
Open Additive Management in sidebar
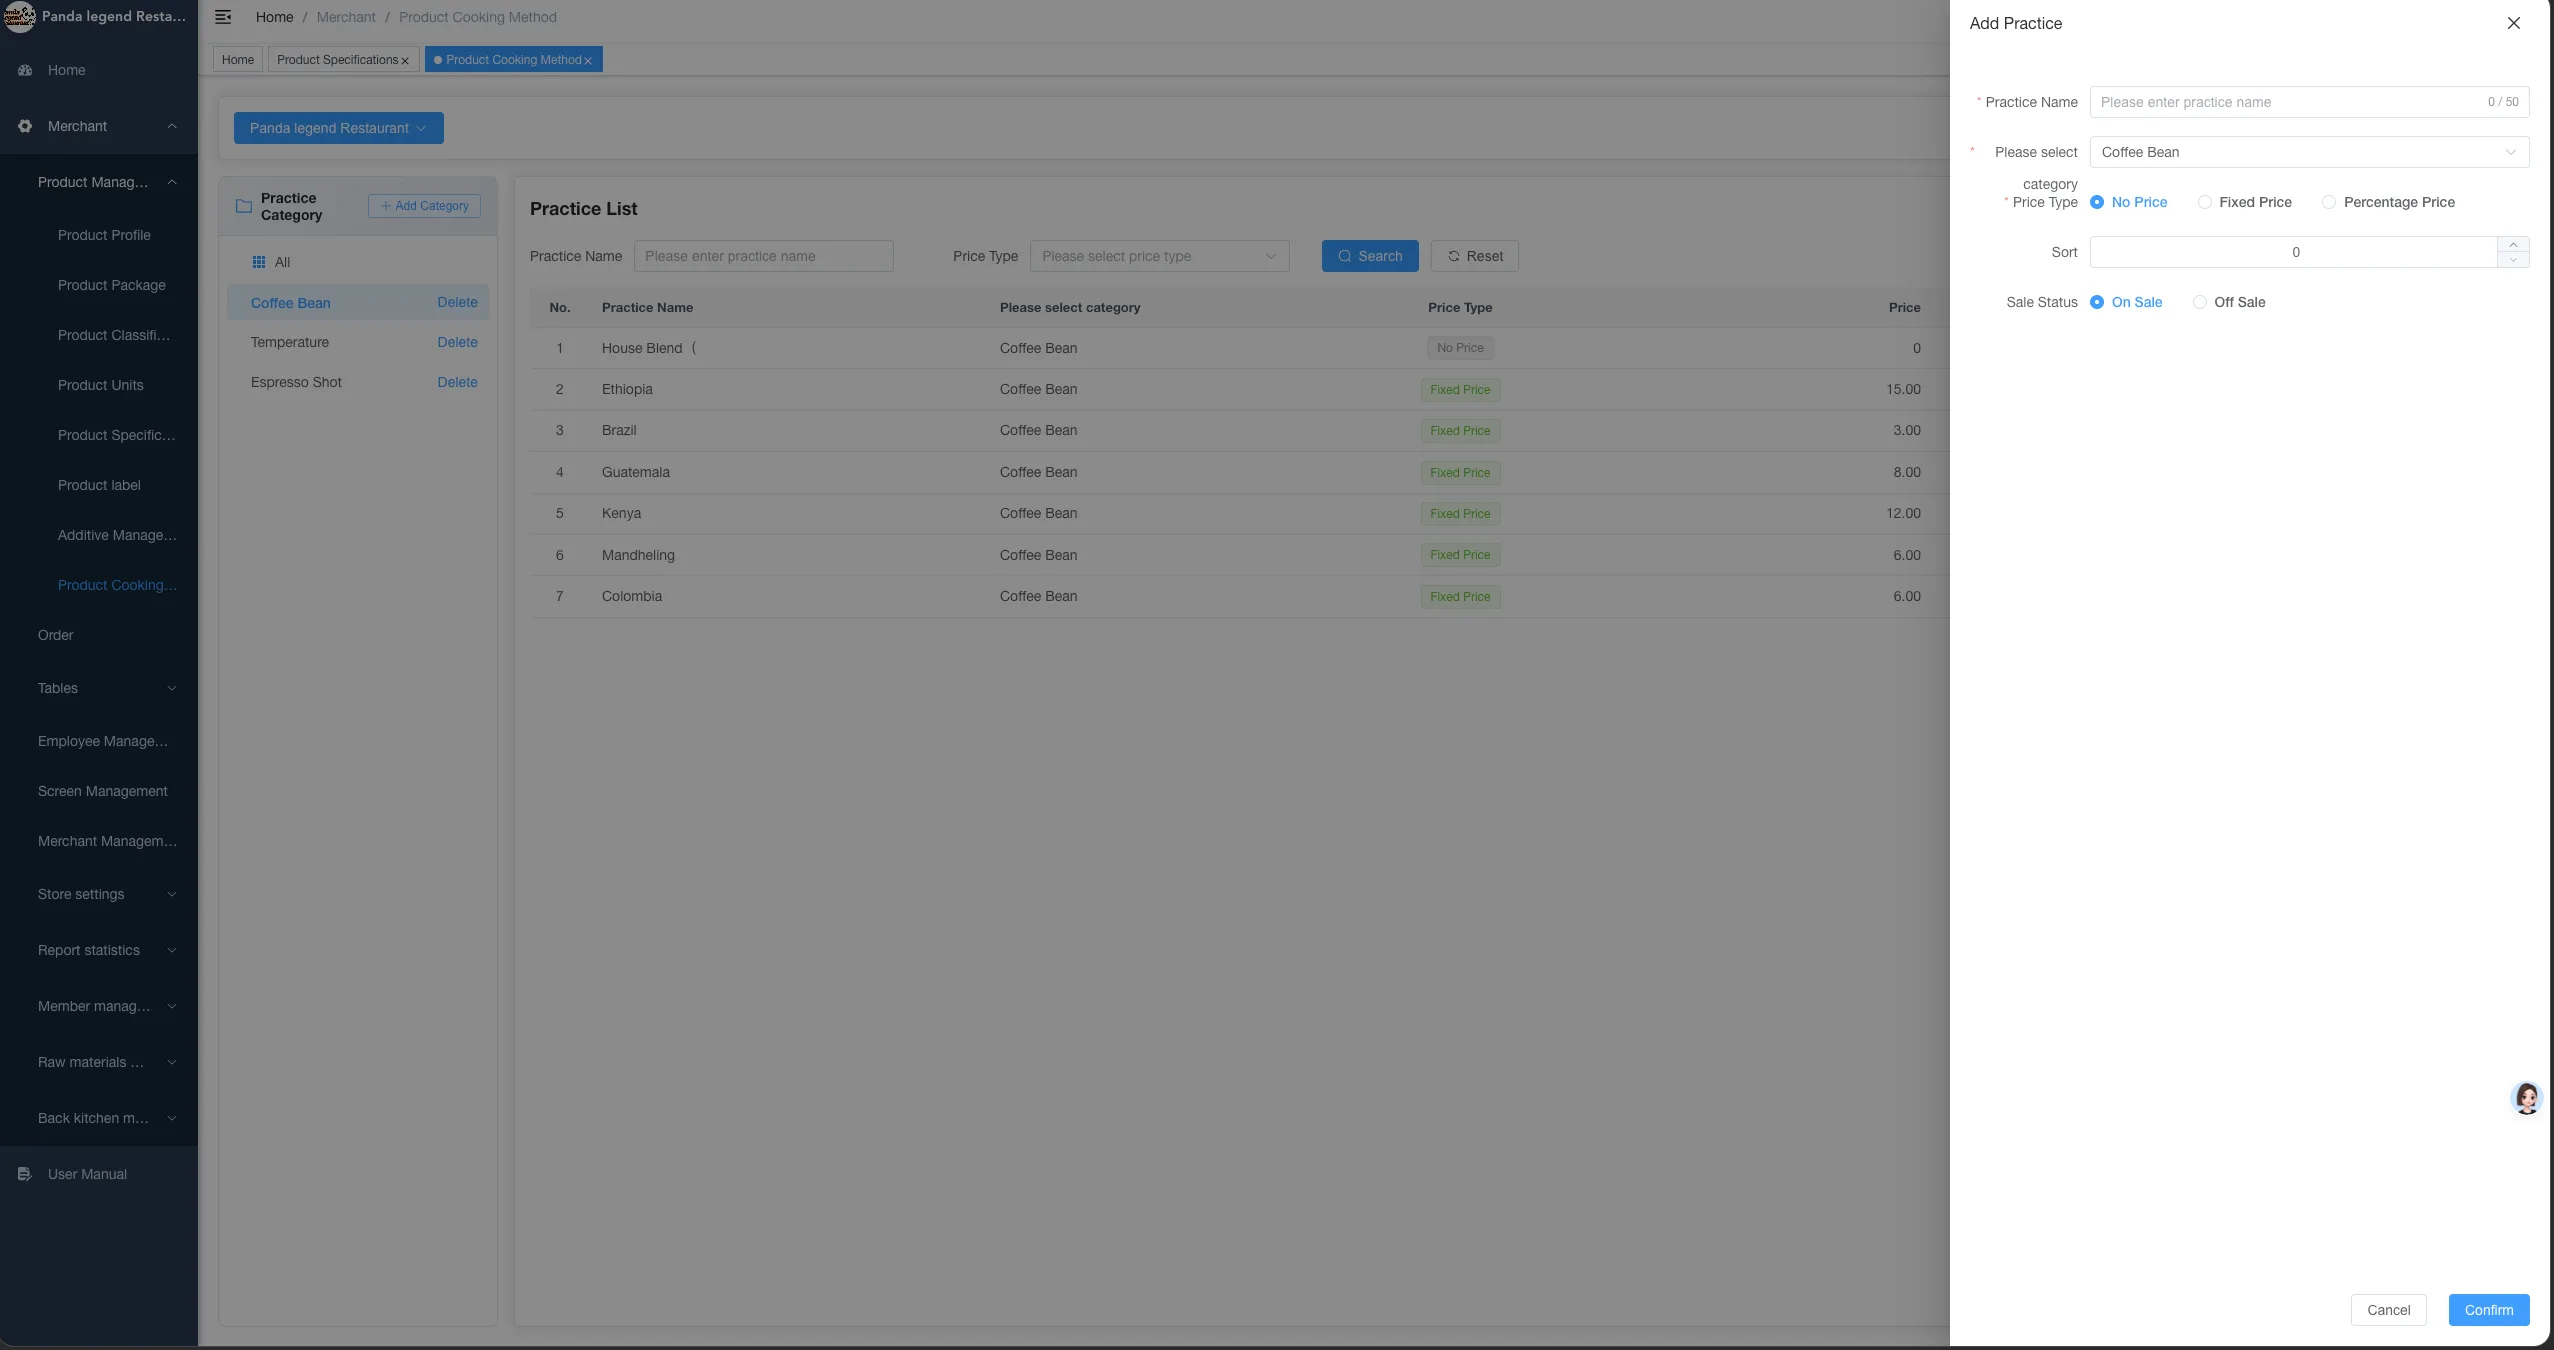(x=117, y=535)
